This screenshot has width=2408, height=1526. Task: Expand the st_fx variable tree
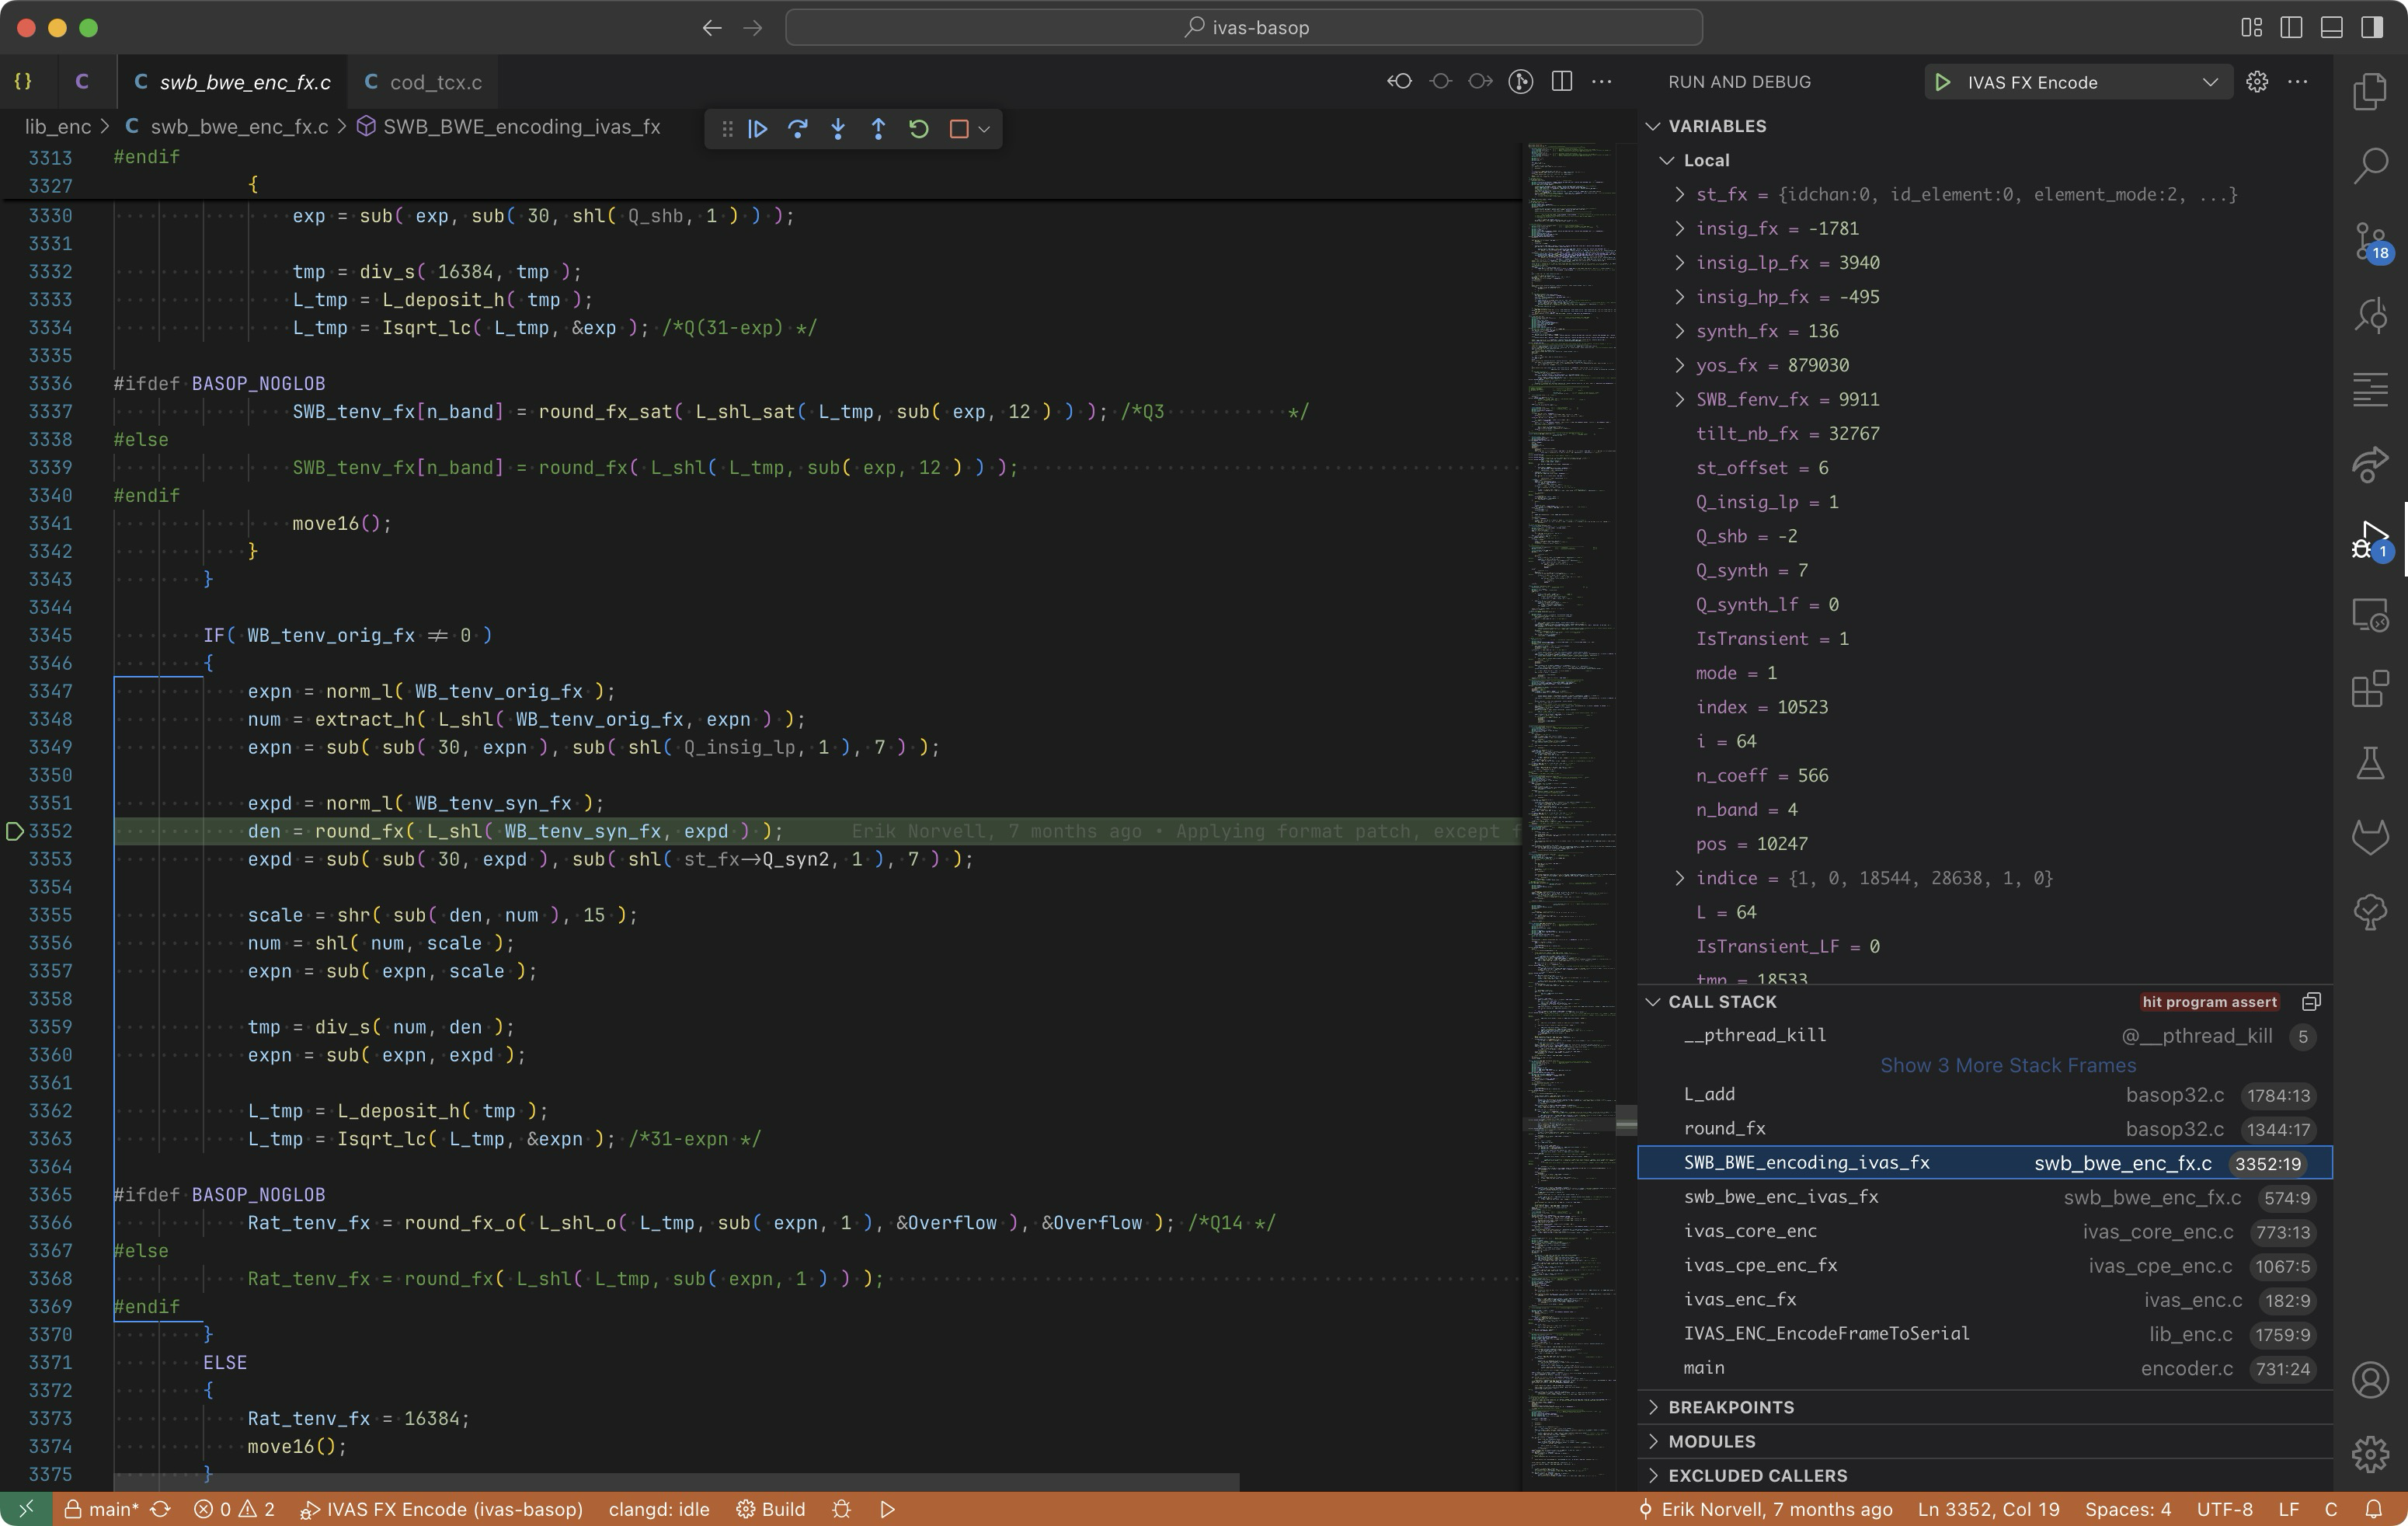click(x=1680, y=194)
